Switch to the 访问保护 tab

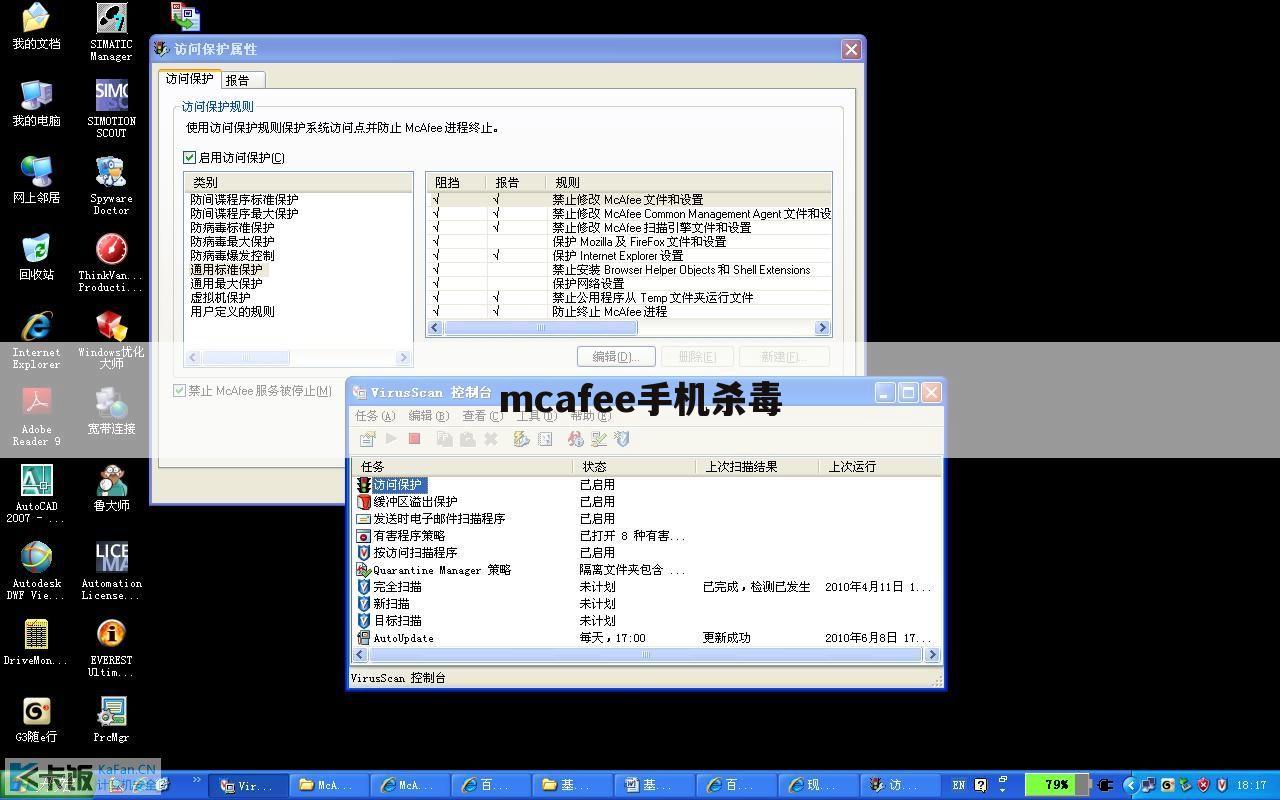189,79
